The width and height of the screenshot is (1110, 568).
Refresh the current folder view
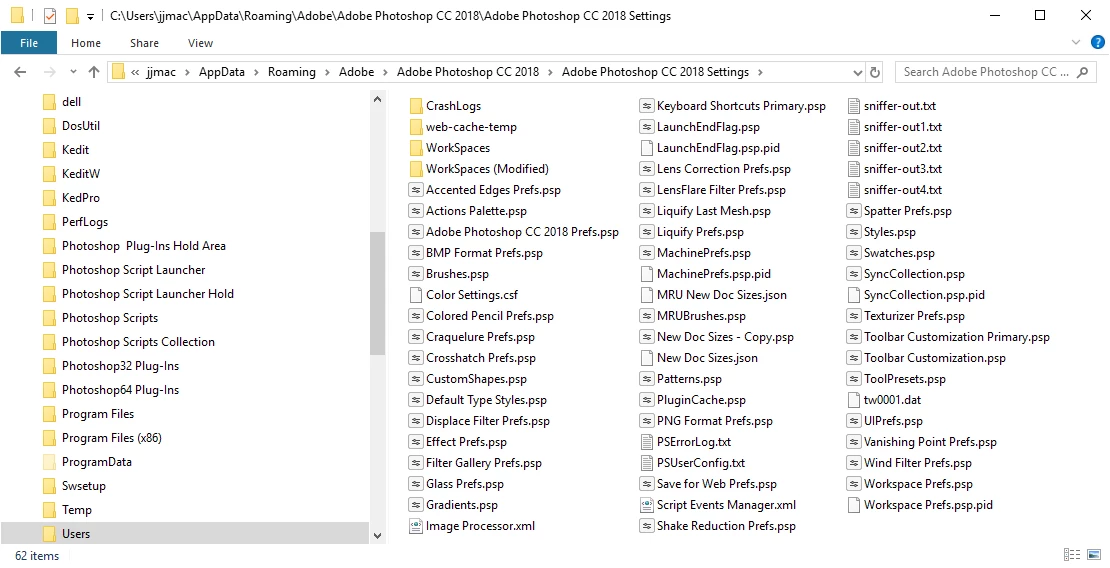tap(875, 72)
